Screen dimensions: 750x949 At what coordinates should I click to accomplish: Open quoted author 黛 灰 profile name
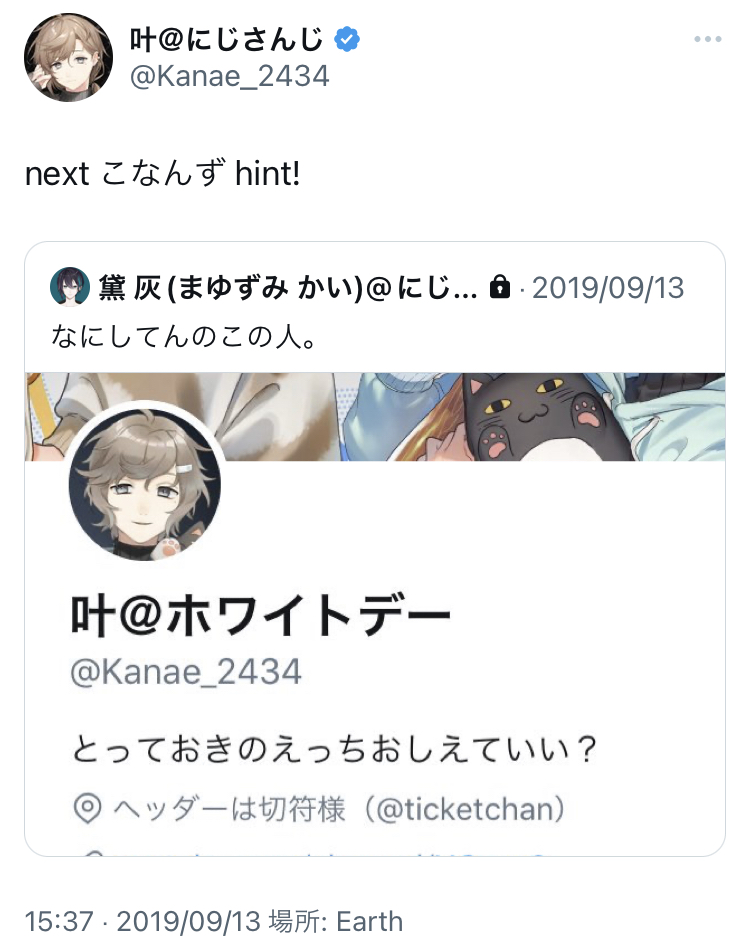coord(288,287)
